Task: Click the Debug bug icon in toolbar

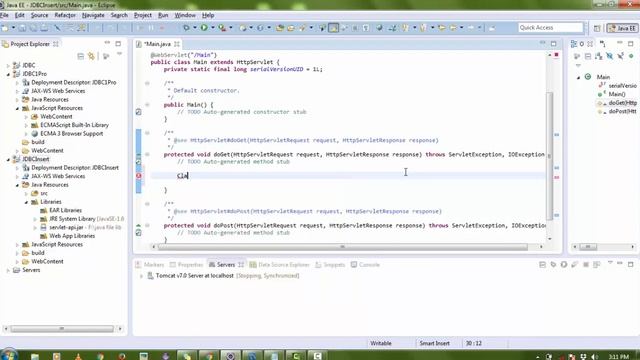Action: point(186,28)
